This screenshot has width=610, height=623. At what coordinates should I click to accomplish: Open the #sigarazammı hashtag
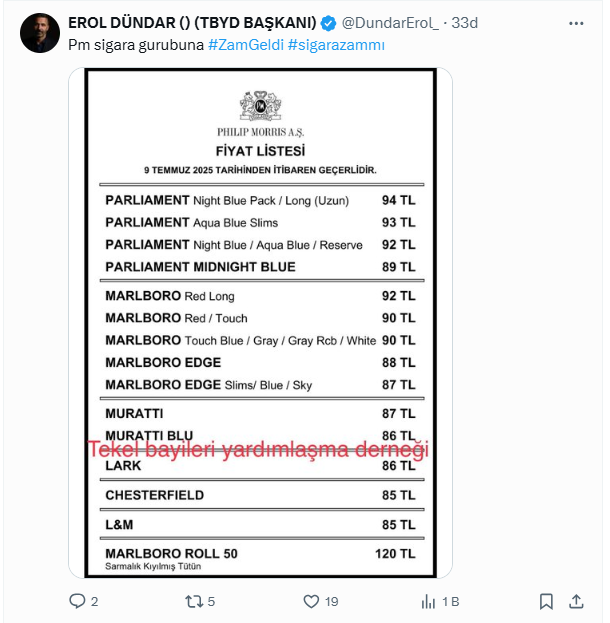[x=336, y=45]
